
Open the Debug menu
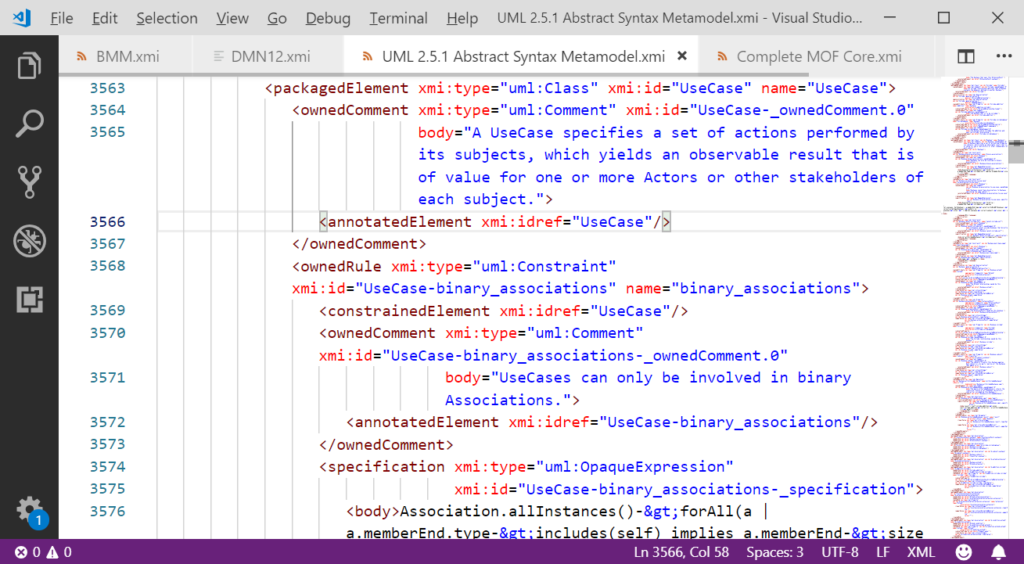click(328, 18)
